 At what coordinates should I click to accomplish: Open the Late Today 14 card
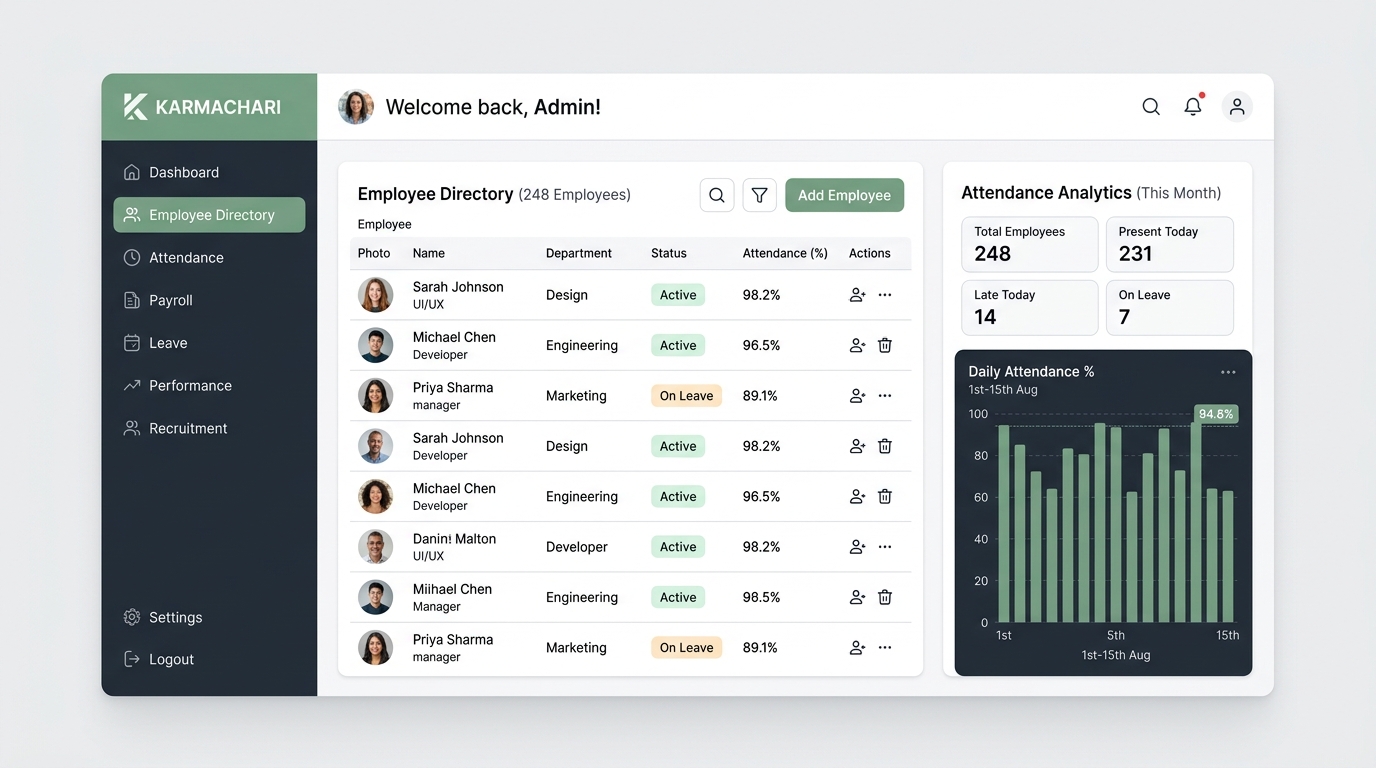[x=1030, y=308]
